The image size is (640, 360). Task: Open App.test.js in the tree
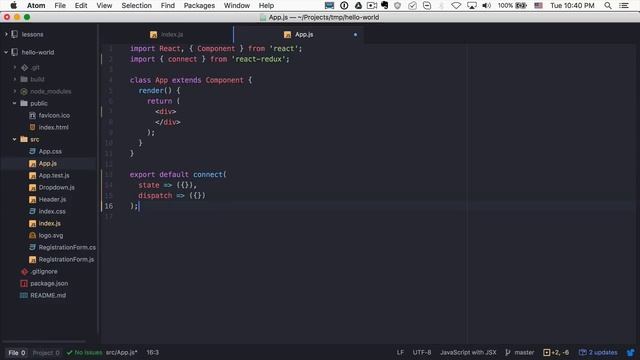(x=54, y=176)
